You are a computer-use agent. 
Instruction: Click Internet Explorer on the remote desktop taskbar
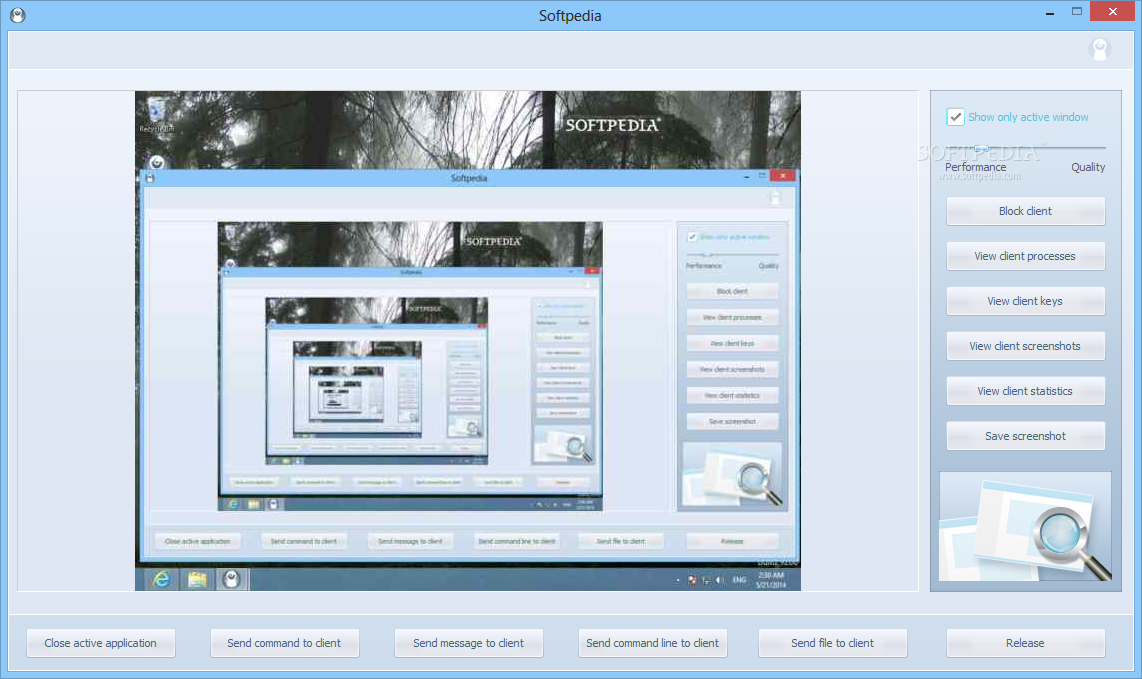tap(161, 579)
